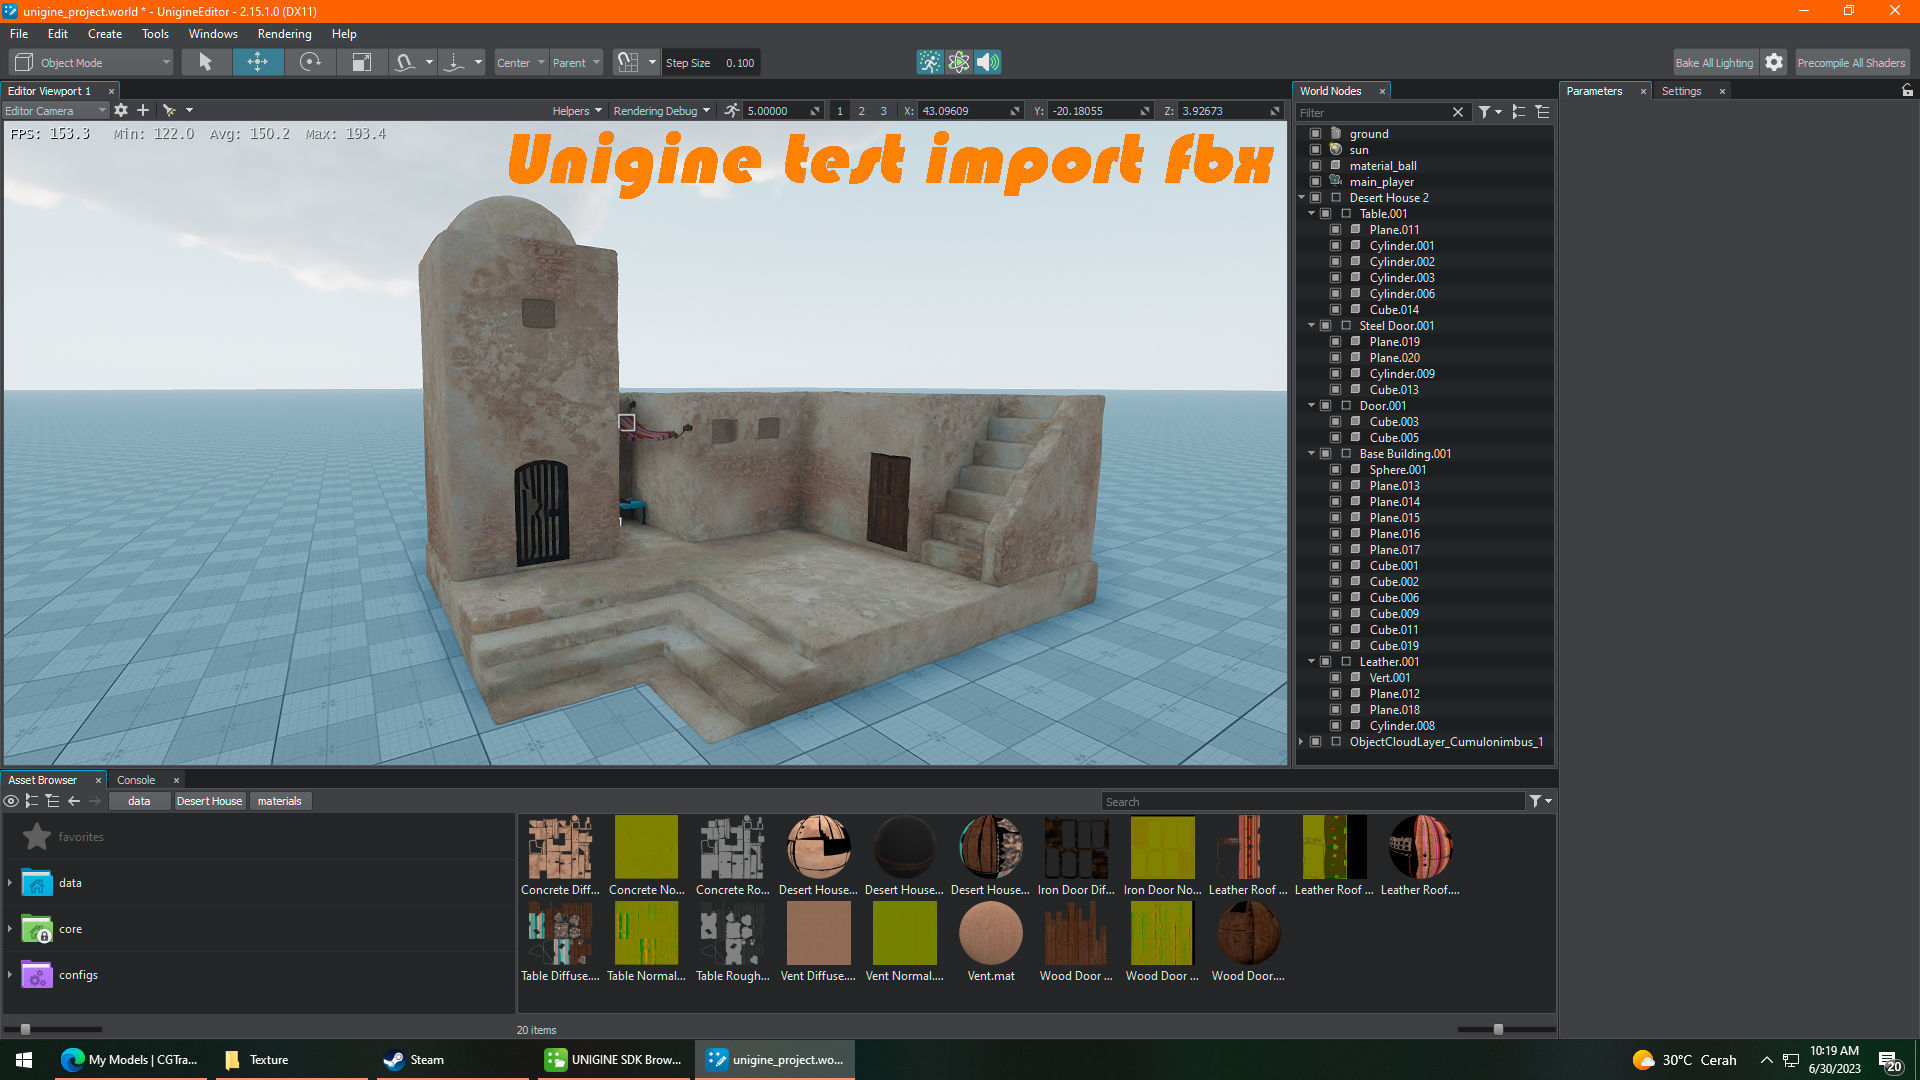Open the Center pivot dropdown
This screenshot has width=1920, height=1080.
pyautogui.click(x=521, y=62)
